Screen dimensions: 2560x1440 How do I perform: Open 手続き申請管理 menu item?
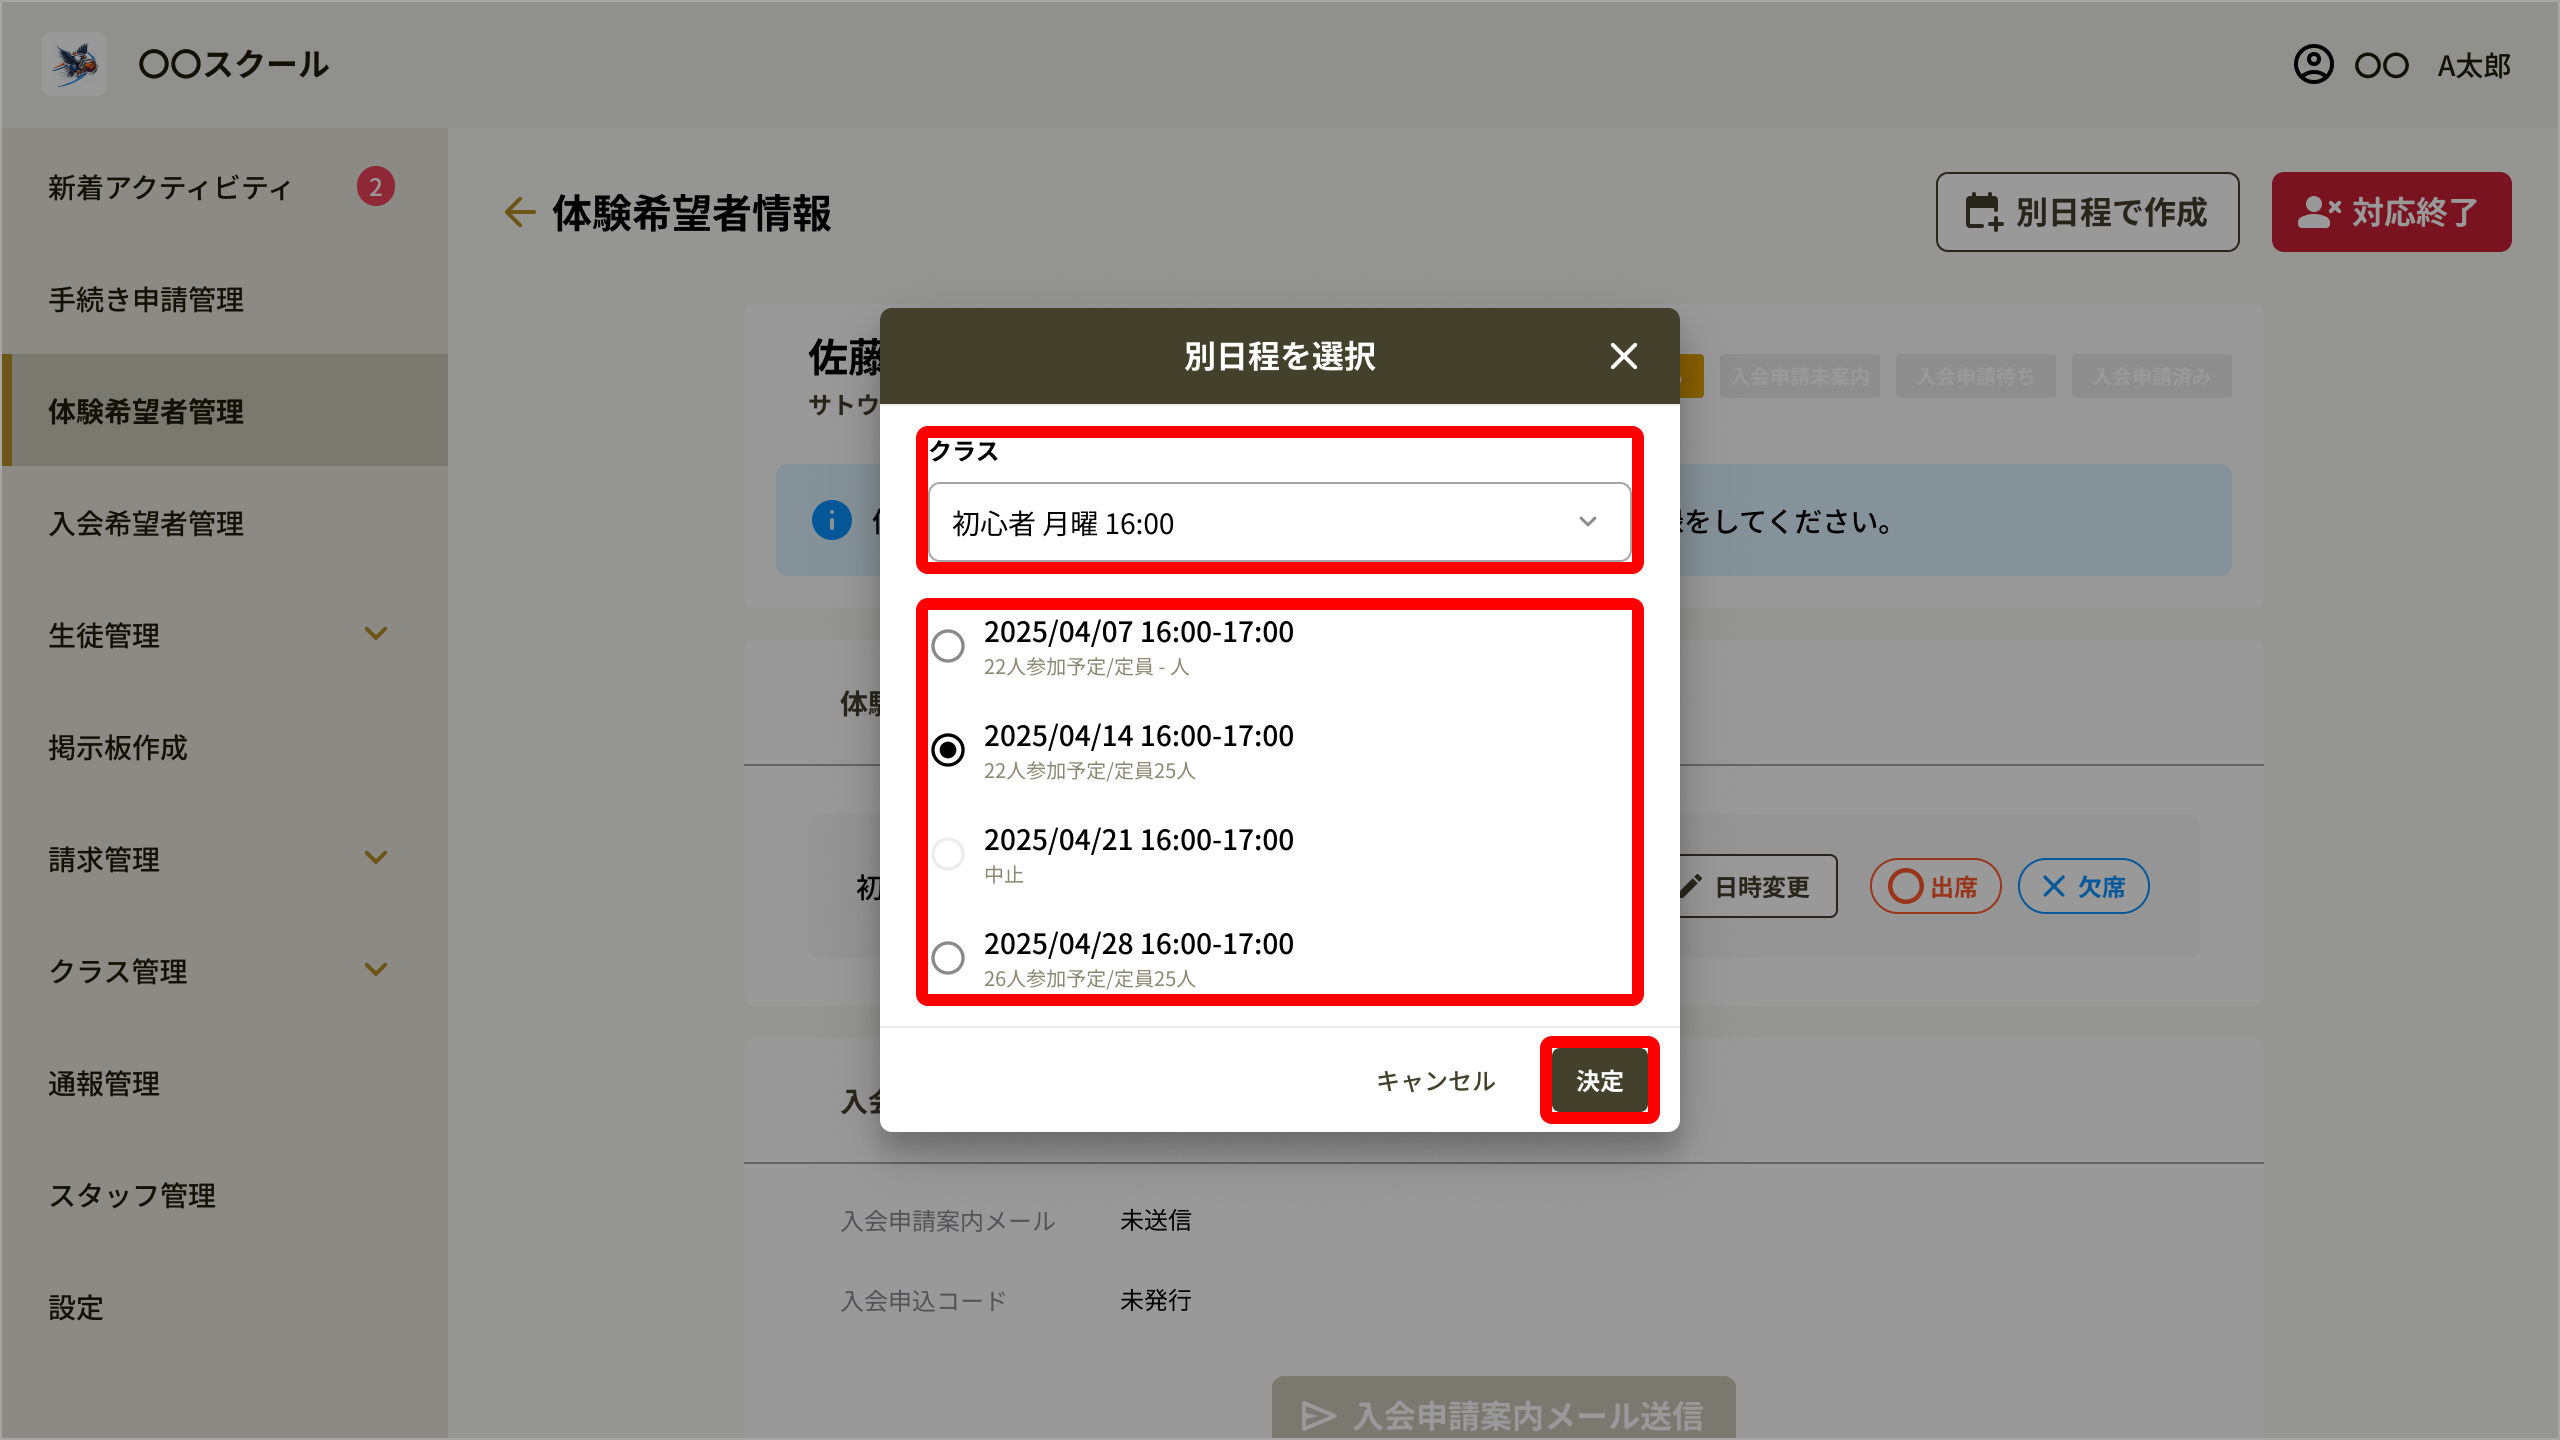tap(224, 299)
